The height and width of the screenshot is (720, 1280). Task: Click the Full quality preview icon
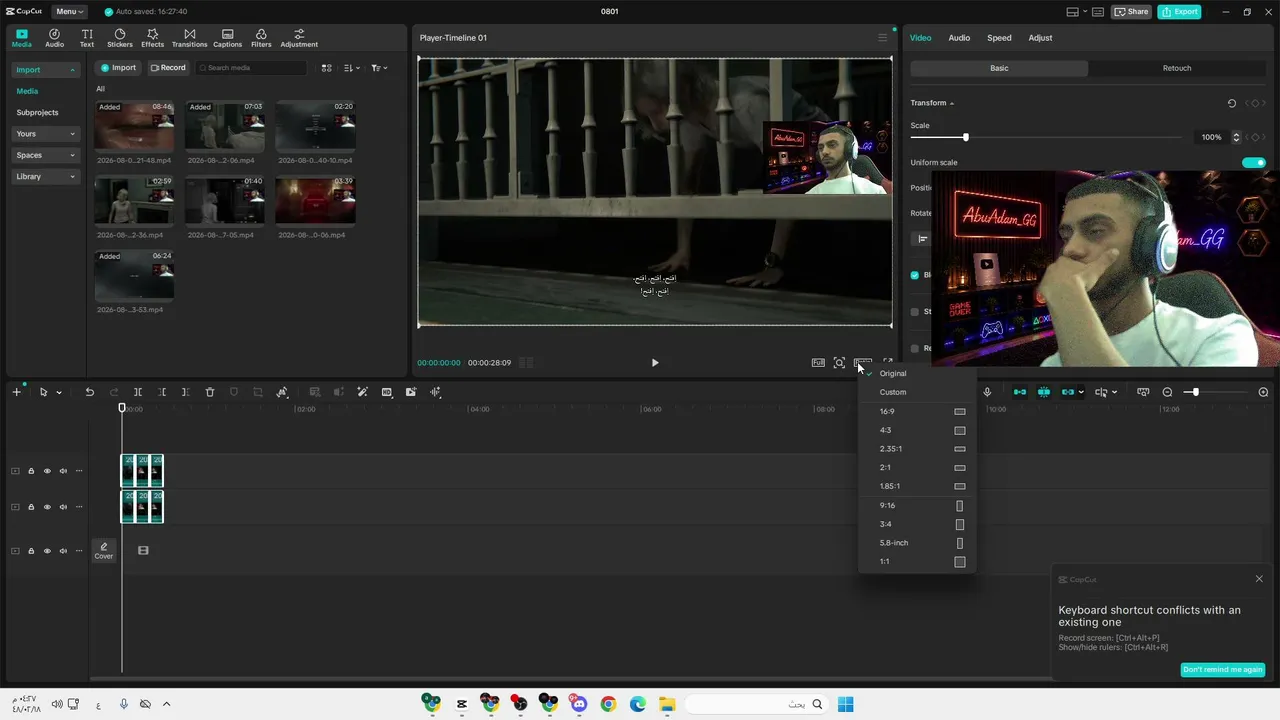pos(818,363)
